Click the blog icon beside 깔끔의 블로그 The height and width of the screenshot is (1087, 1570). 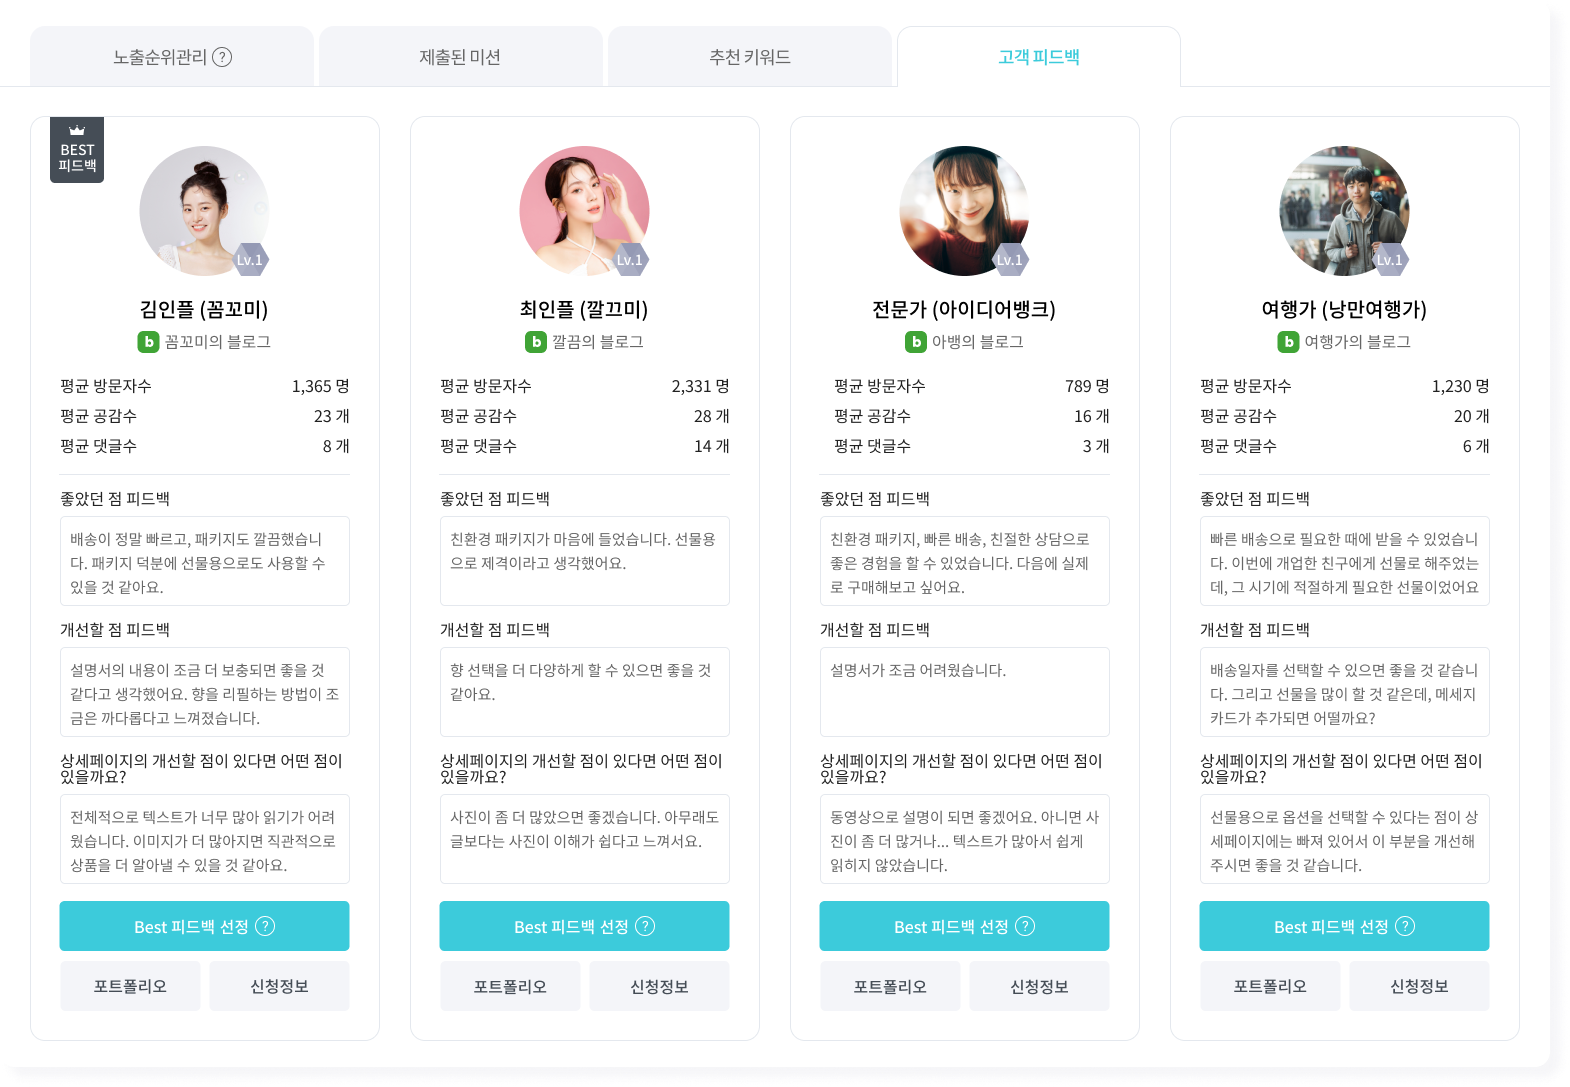click(x=536, y=342)
